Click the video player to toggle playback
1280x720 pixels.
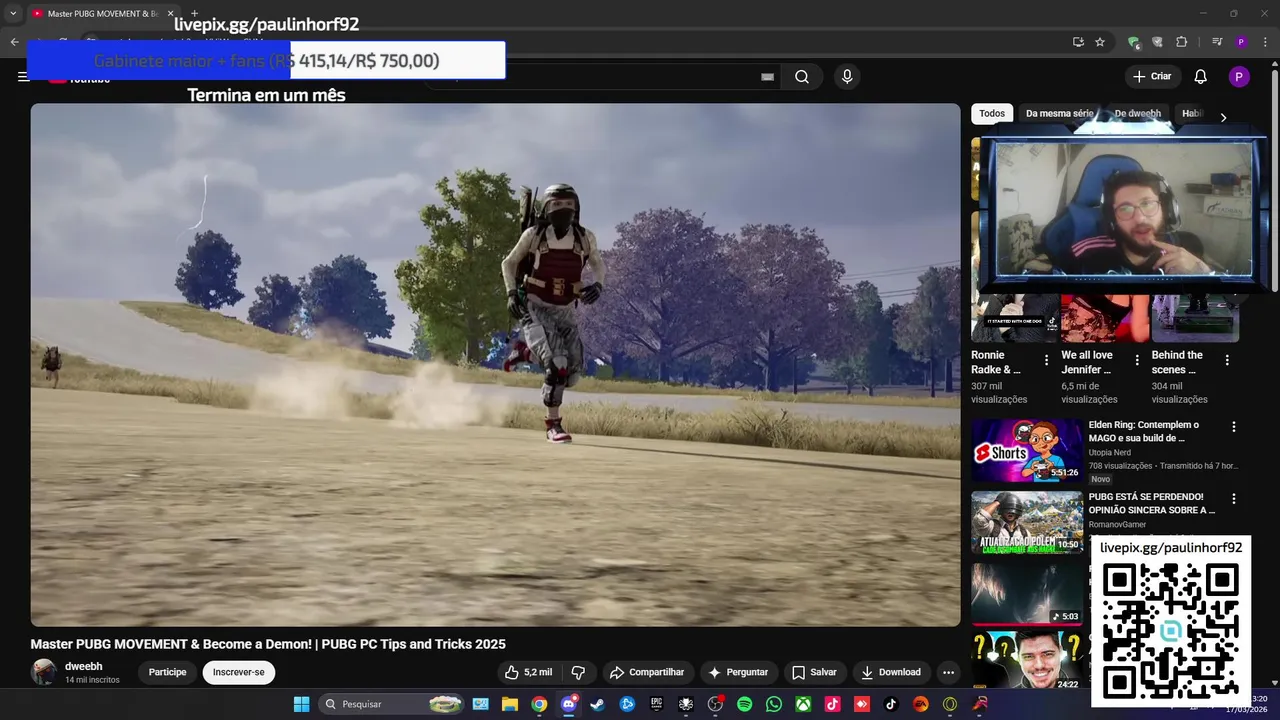point(495,365)
